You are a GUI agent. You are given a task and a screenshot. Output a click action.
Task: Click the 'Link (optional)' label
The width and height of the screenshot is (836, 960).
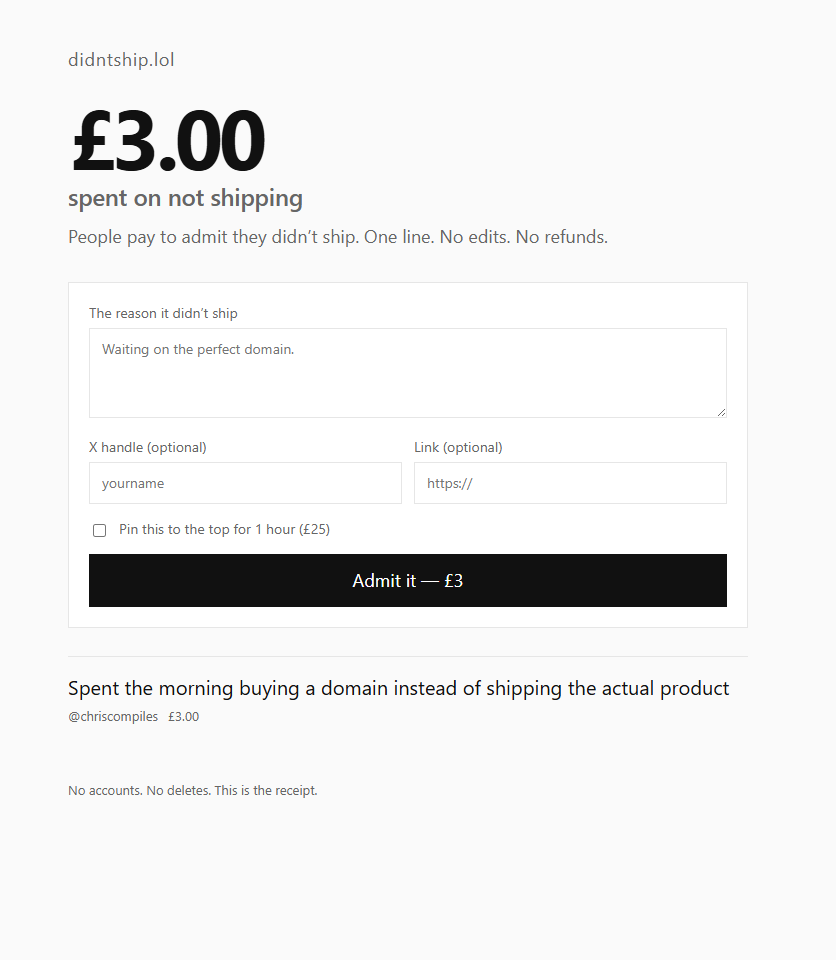pyautogui.click(x=458, y=448)
